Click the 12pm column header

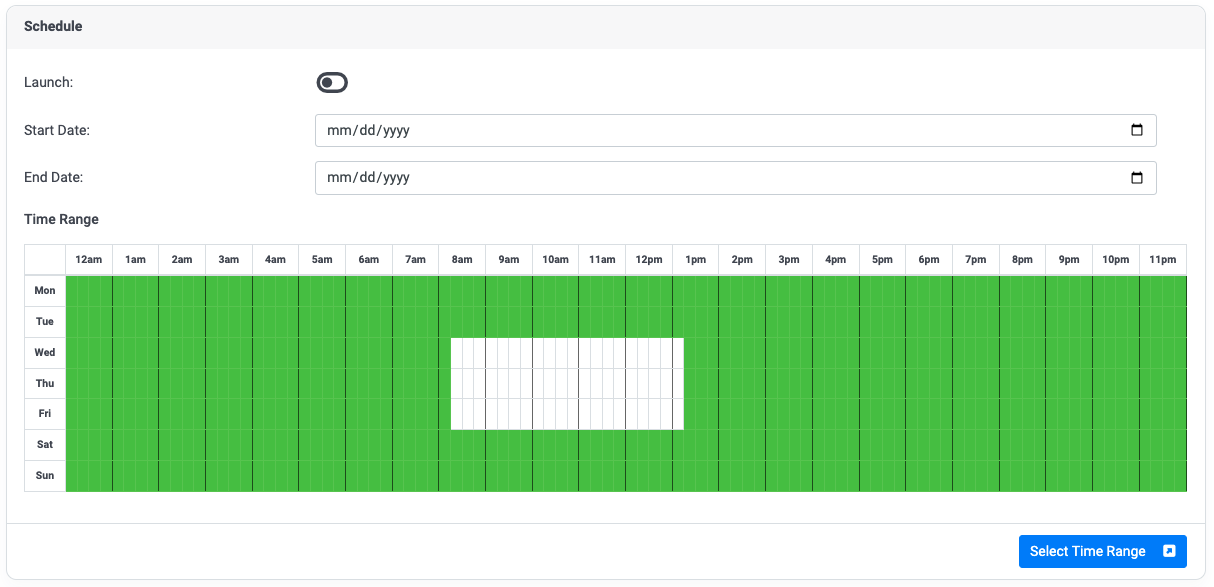648,259
